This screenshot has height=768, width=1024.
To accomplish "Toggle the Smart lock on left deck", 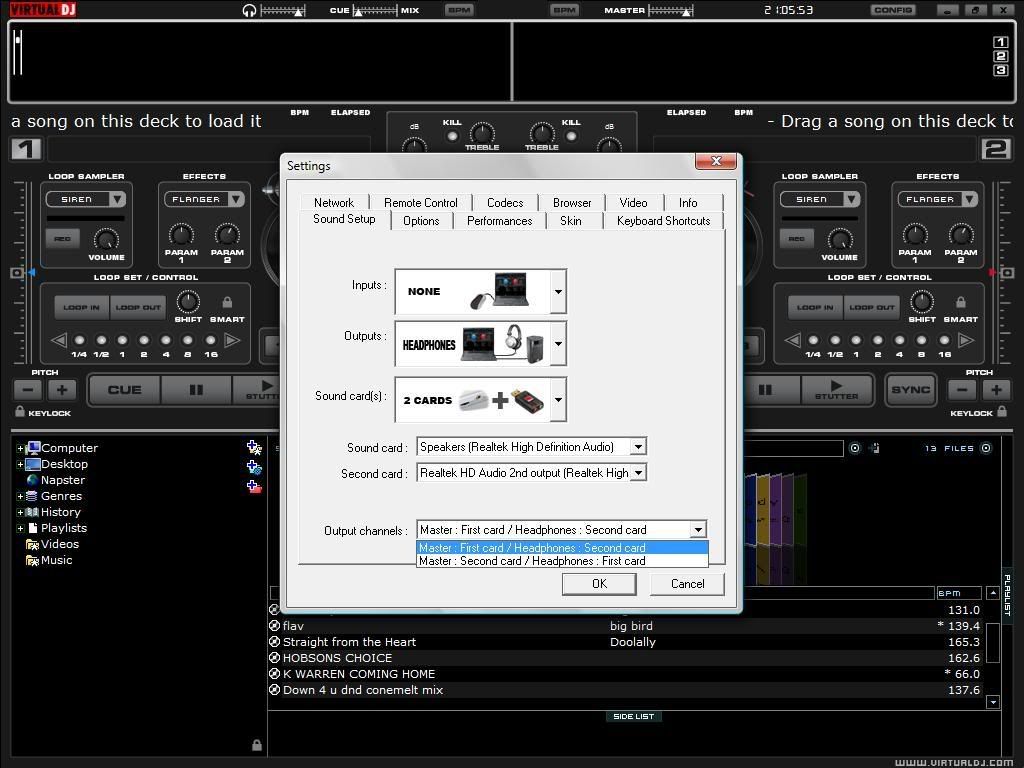I will click(227, 302).
